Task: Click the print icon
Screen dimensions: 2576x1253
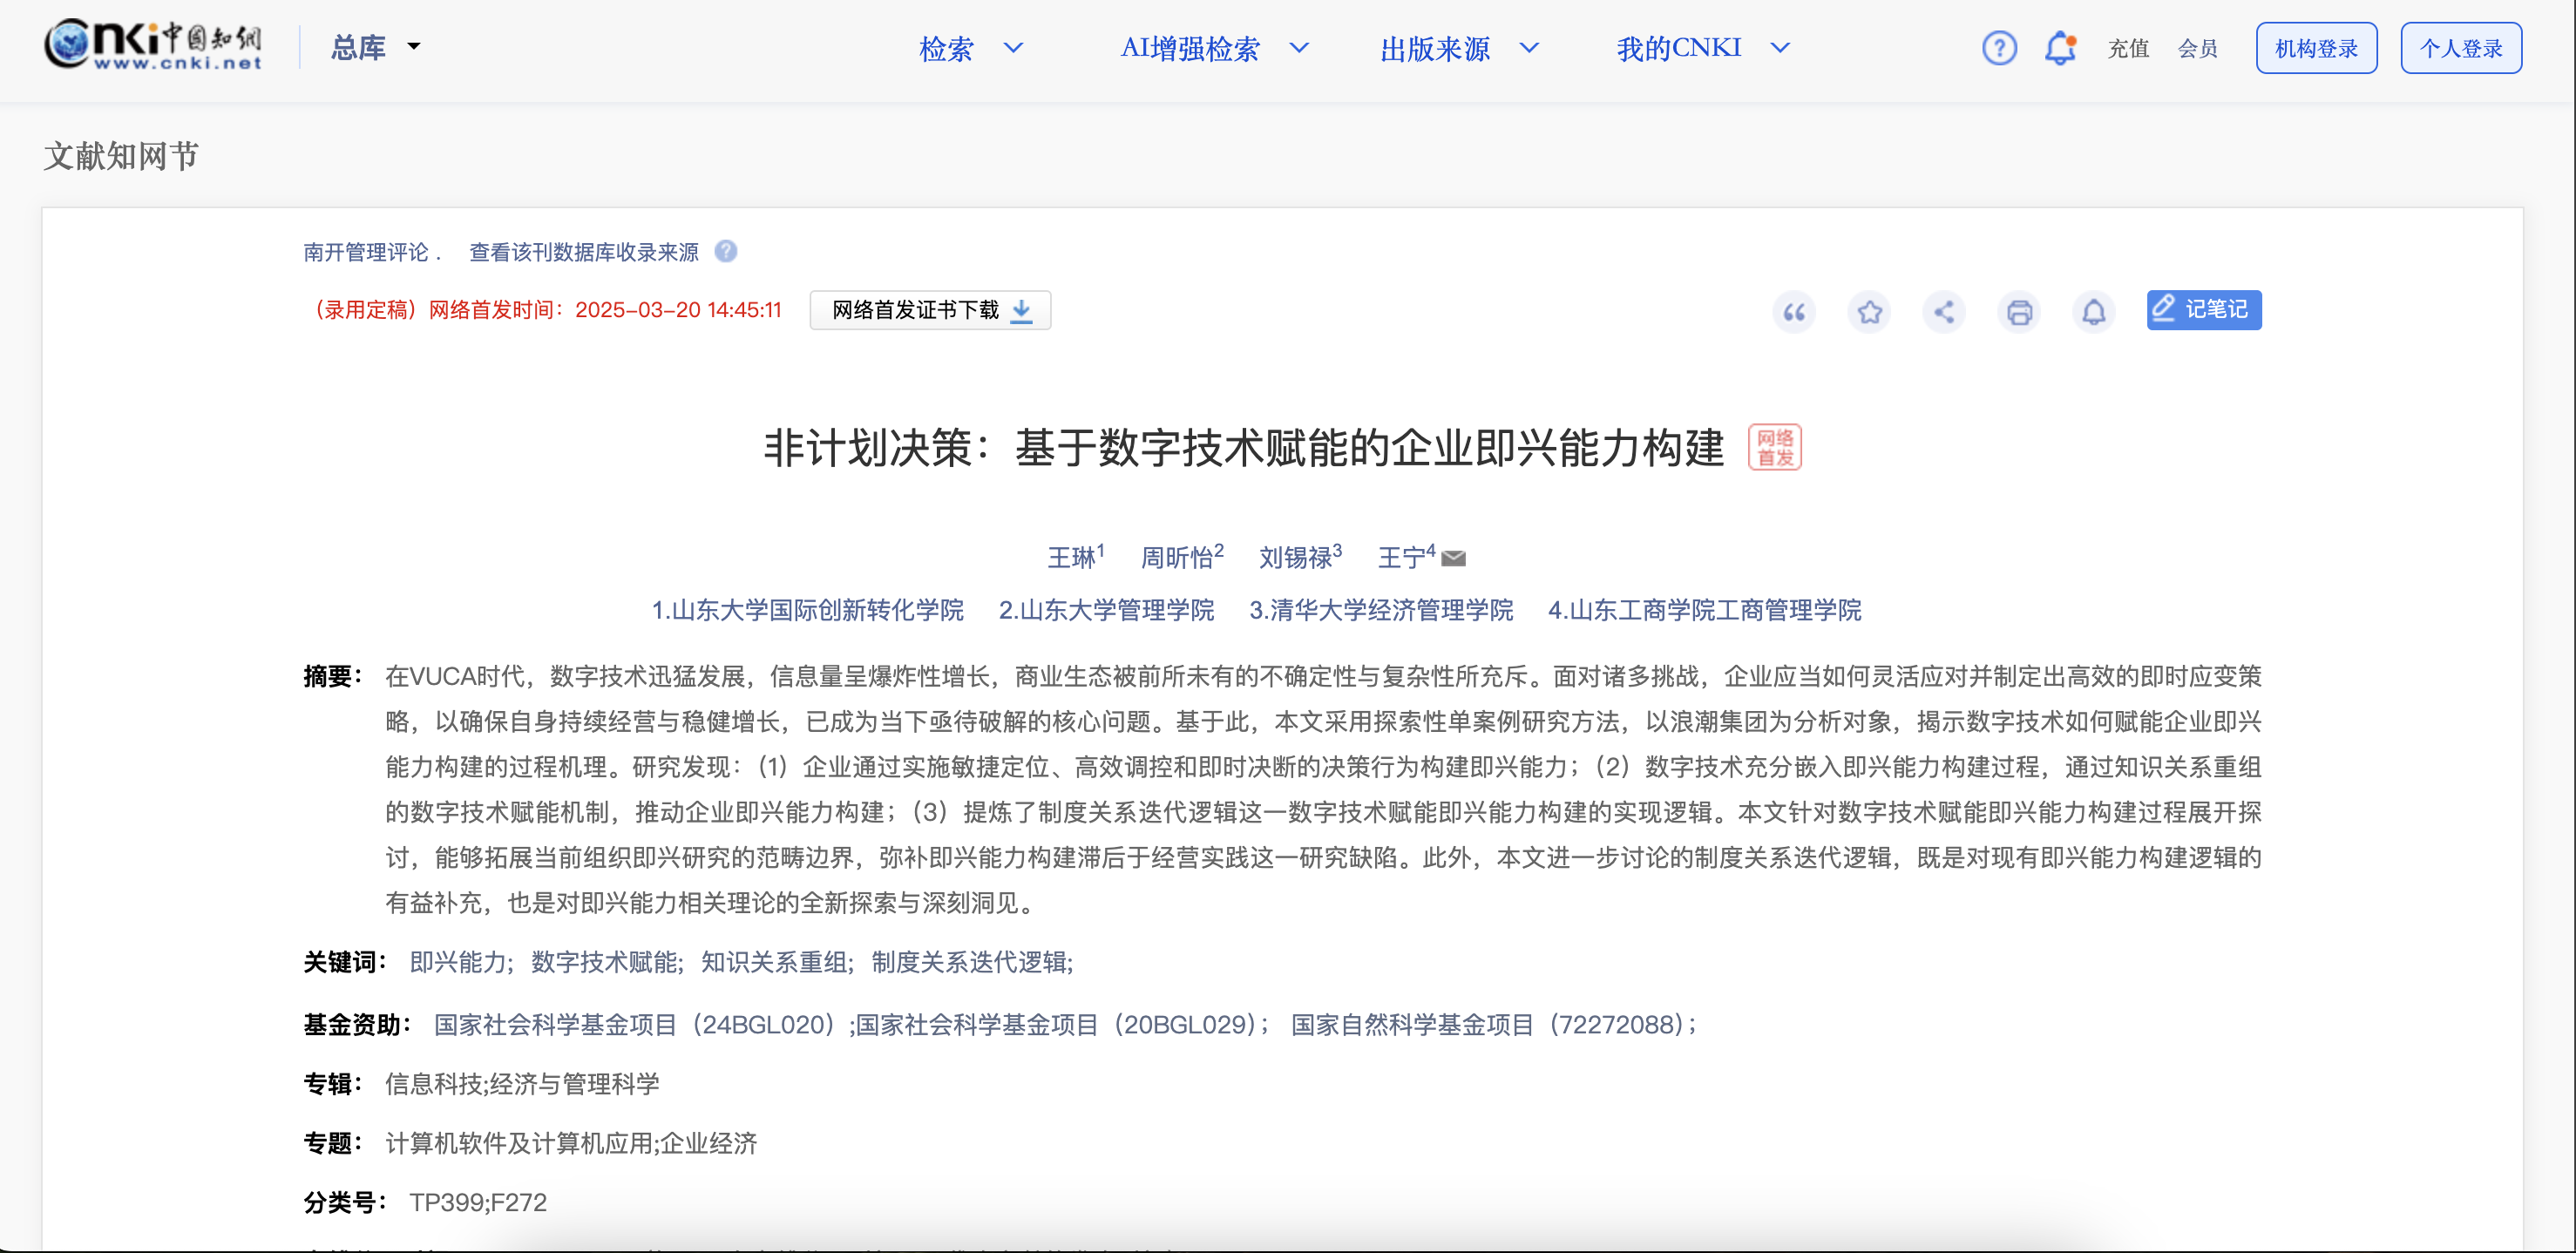Action: [2019, 312]
